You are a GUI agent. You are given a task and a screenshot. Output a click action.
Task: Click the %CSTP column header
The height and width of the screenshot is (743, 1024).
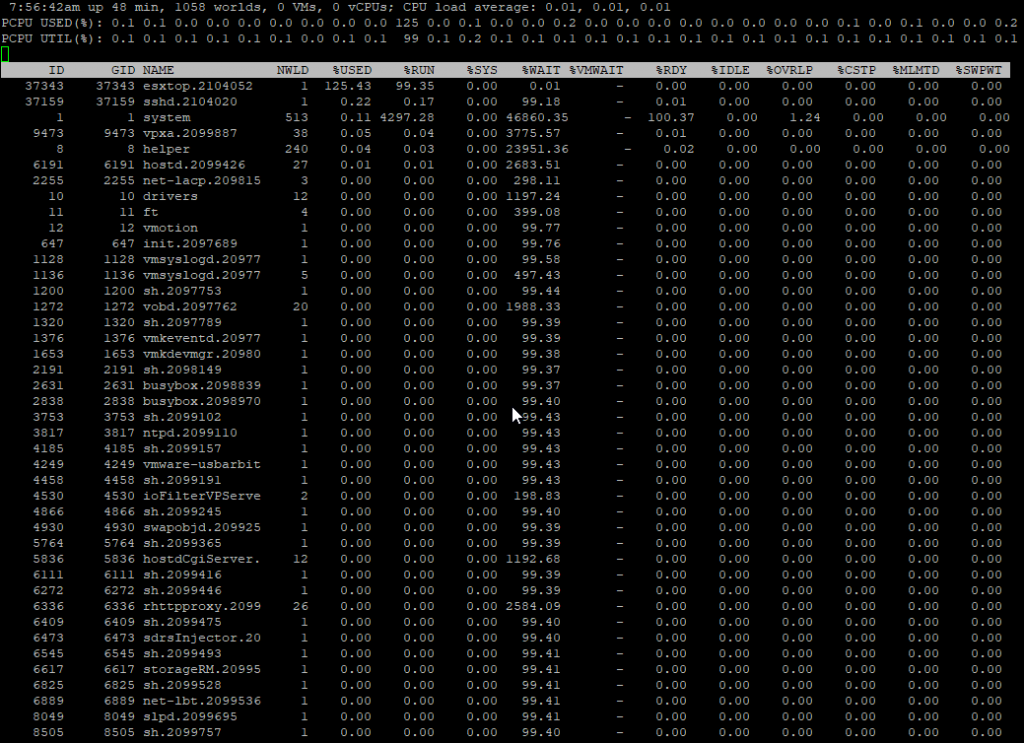point(857,70)
